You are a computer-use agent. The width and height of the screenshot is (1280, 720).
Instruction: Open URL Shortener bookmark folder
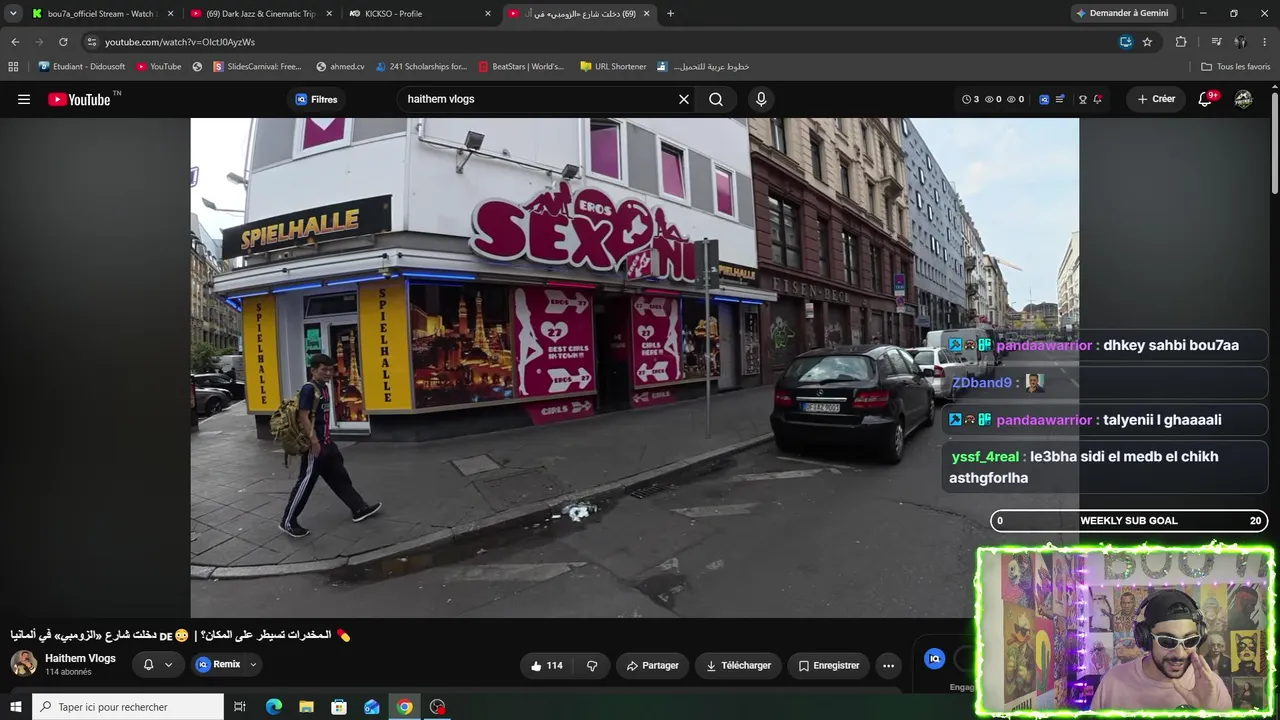tap(613, 67)
